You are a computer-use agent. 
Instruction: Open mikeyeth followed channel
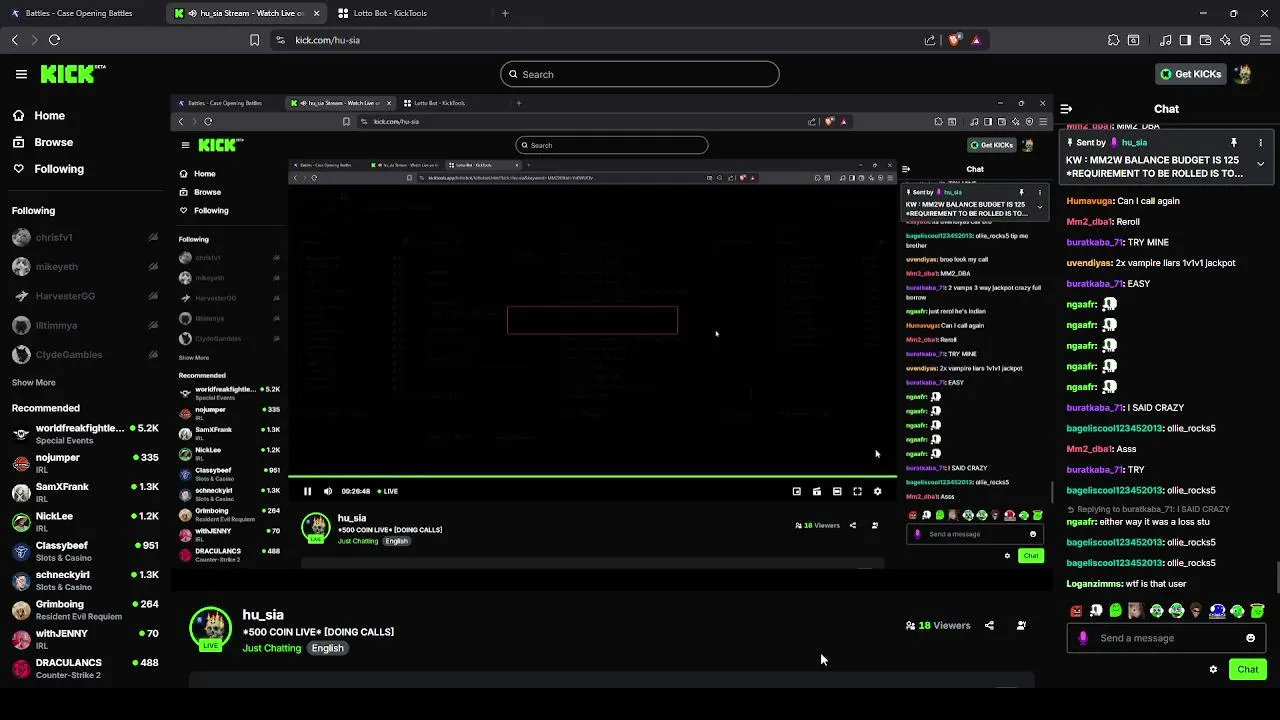pos(85,267)
